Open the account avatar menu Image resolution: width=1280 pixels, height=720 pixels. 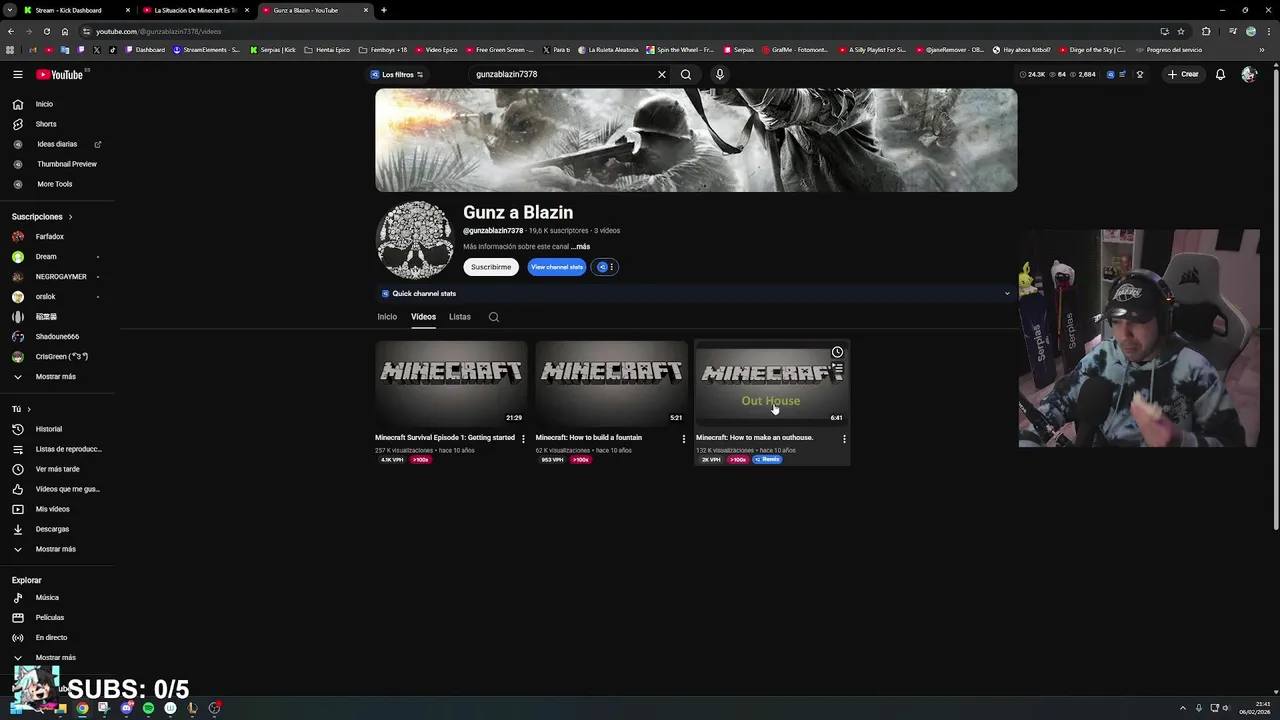[x=1248, y=74]
